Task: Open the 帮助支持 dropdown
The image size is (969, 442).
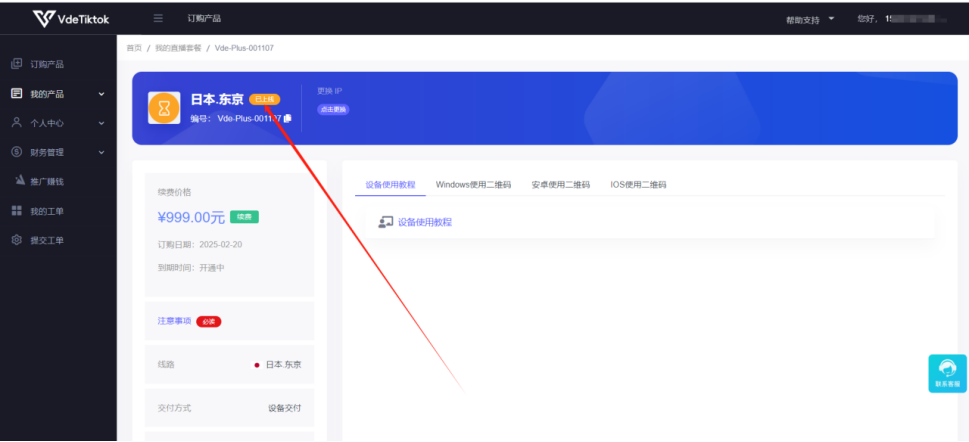Action: tap(810, 19)
